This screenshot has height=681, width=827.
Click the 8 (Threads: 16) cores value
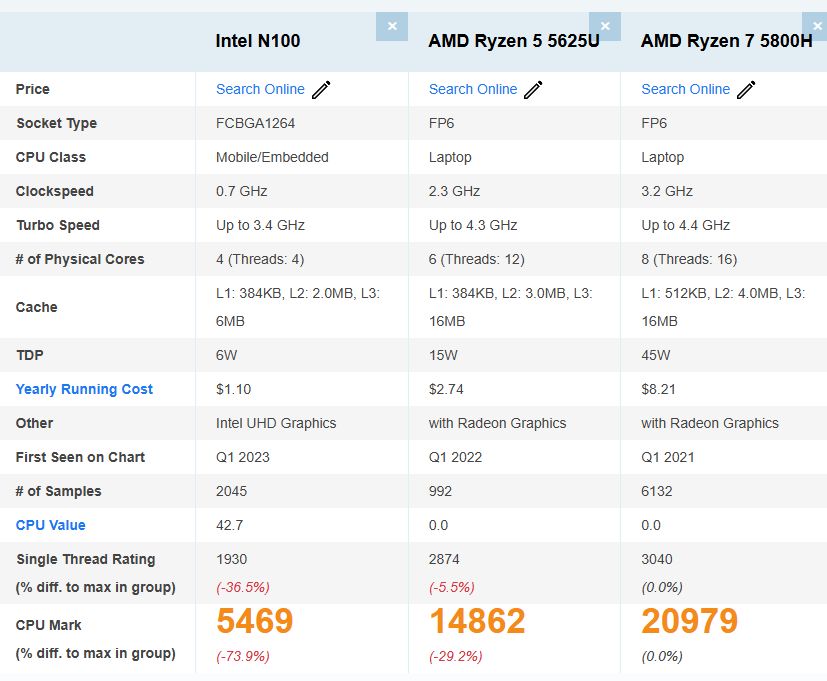(x=689, y=260)
